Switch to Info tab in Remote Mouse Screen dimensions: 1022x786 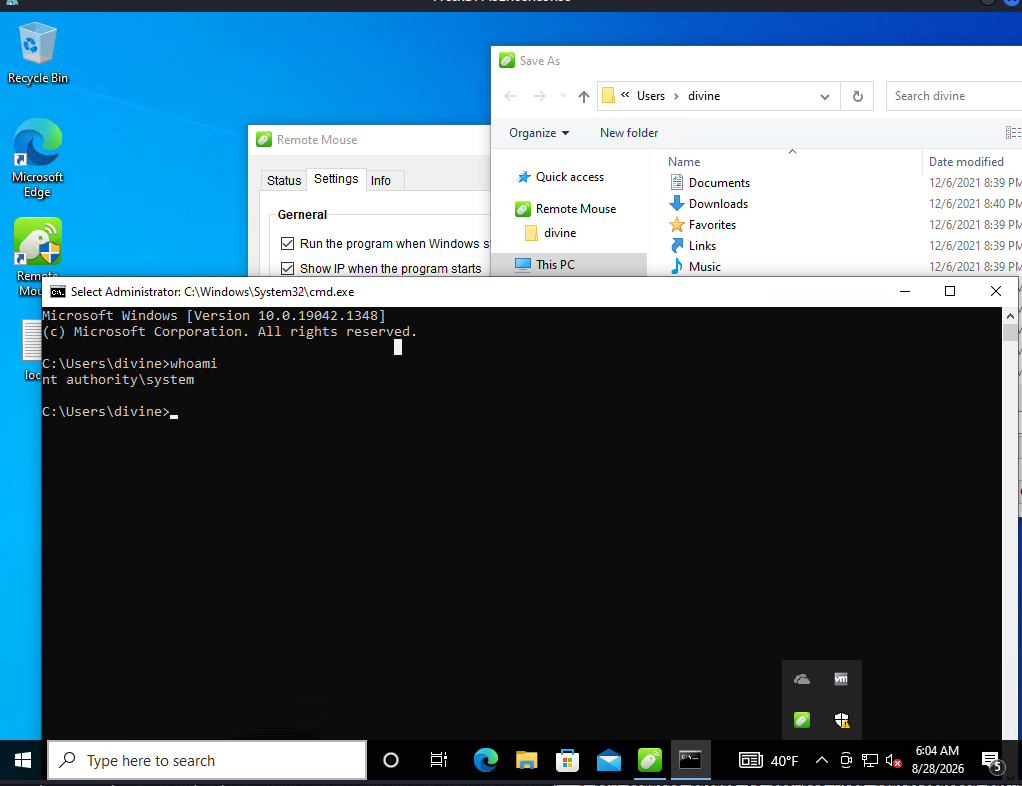(381, 181)
